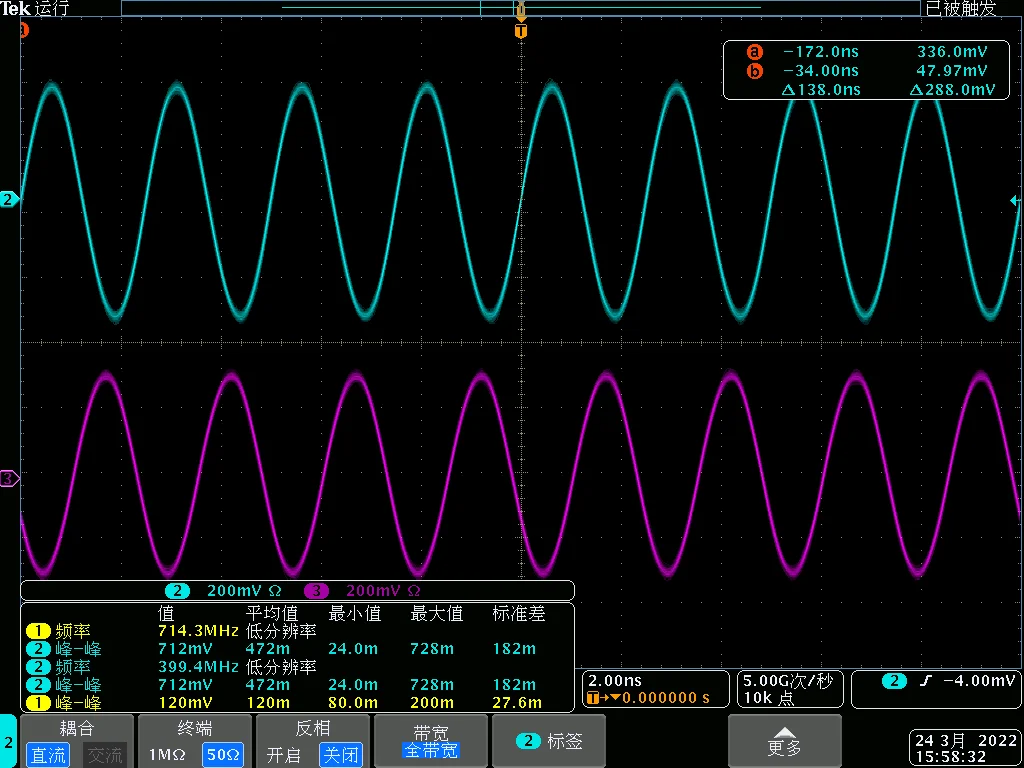This screenshot has width=1024, height=768.
Task: Click the 最大值 column header
Action: 436,613
